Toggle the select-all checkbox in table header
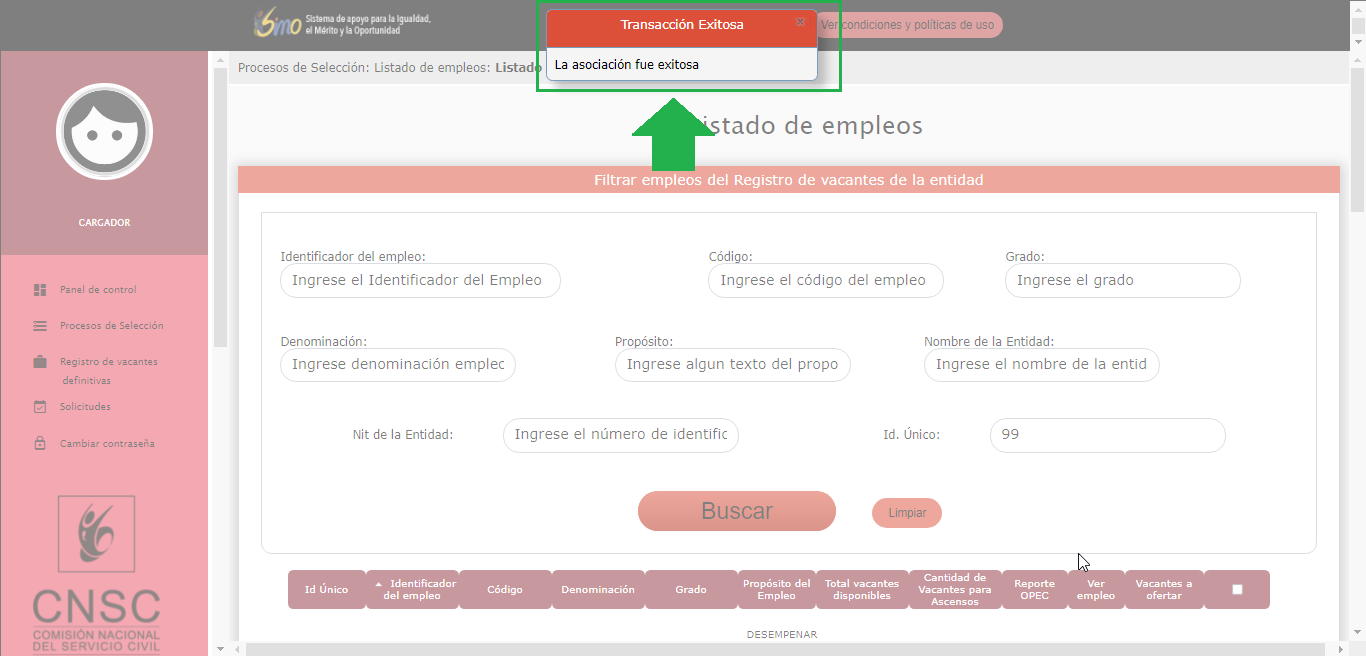 [x=1237, y=590]
